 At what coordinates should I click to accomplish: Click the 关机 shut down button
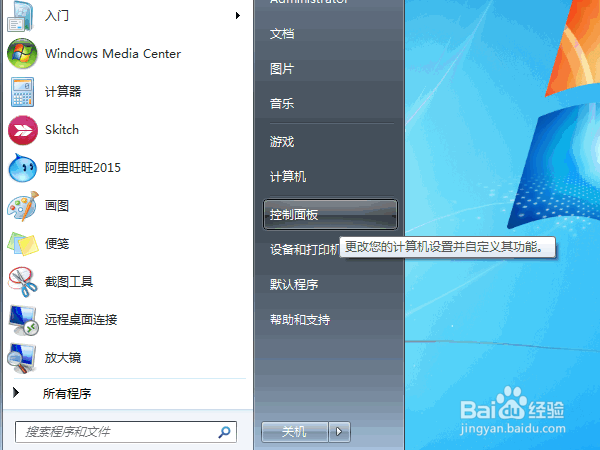pyautogui.click(x=295, y=432)
